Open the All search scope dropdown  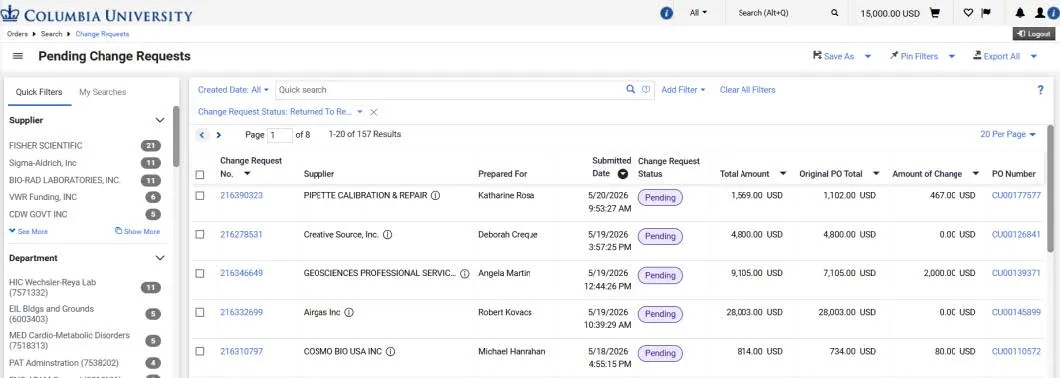(698, 13)
